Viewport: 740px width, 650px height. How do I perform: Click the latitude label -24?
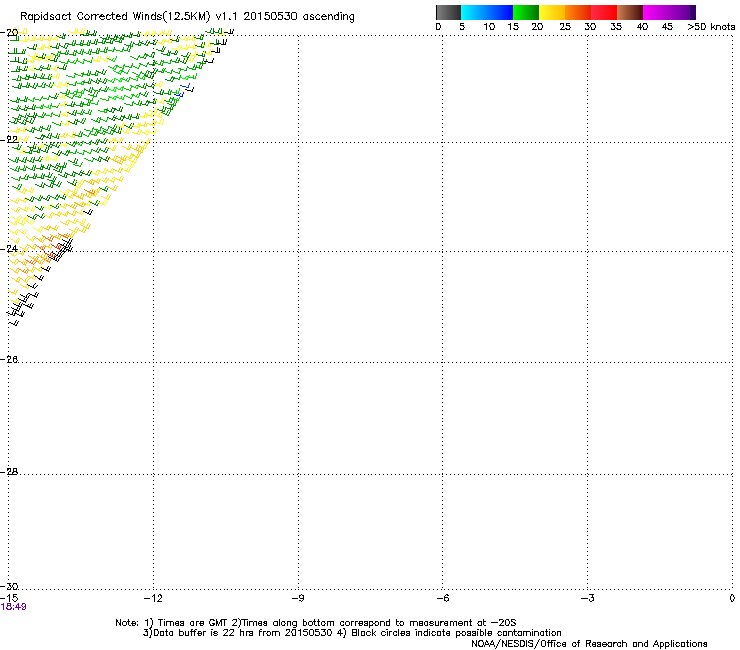(9, 249)
